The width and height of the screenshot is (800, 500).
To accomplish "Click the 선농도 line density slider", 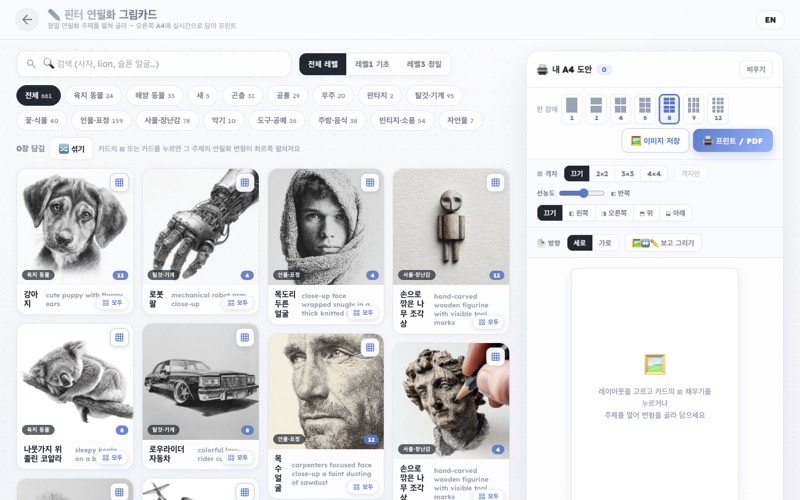I will click(582, 193).
